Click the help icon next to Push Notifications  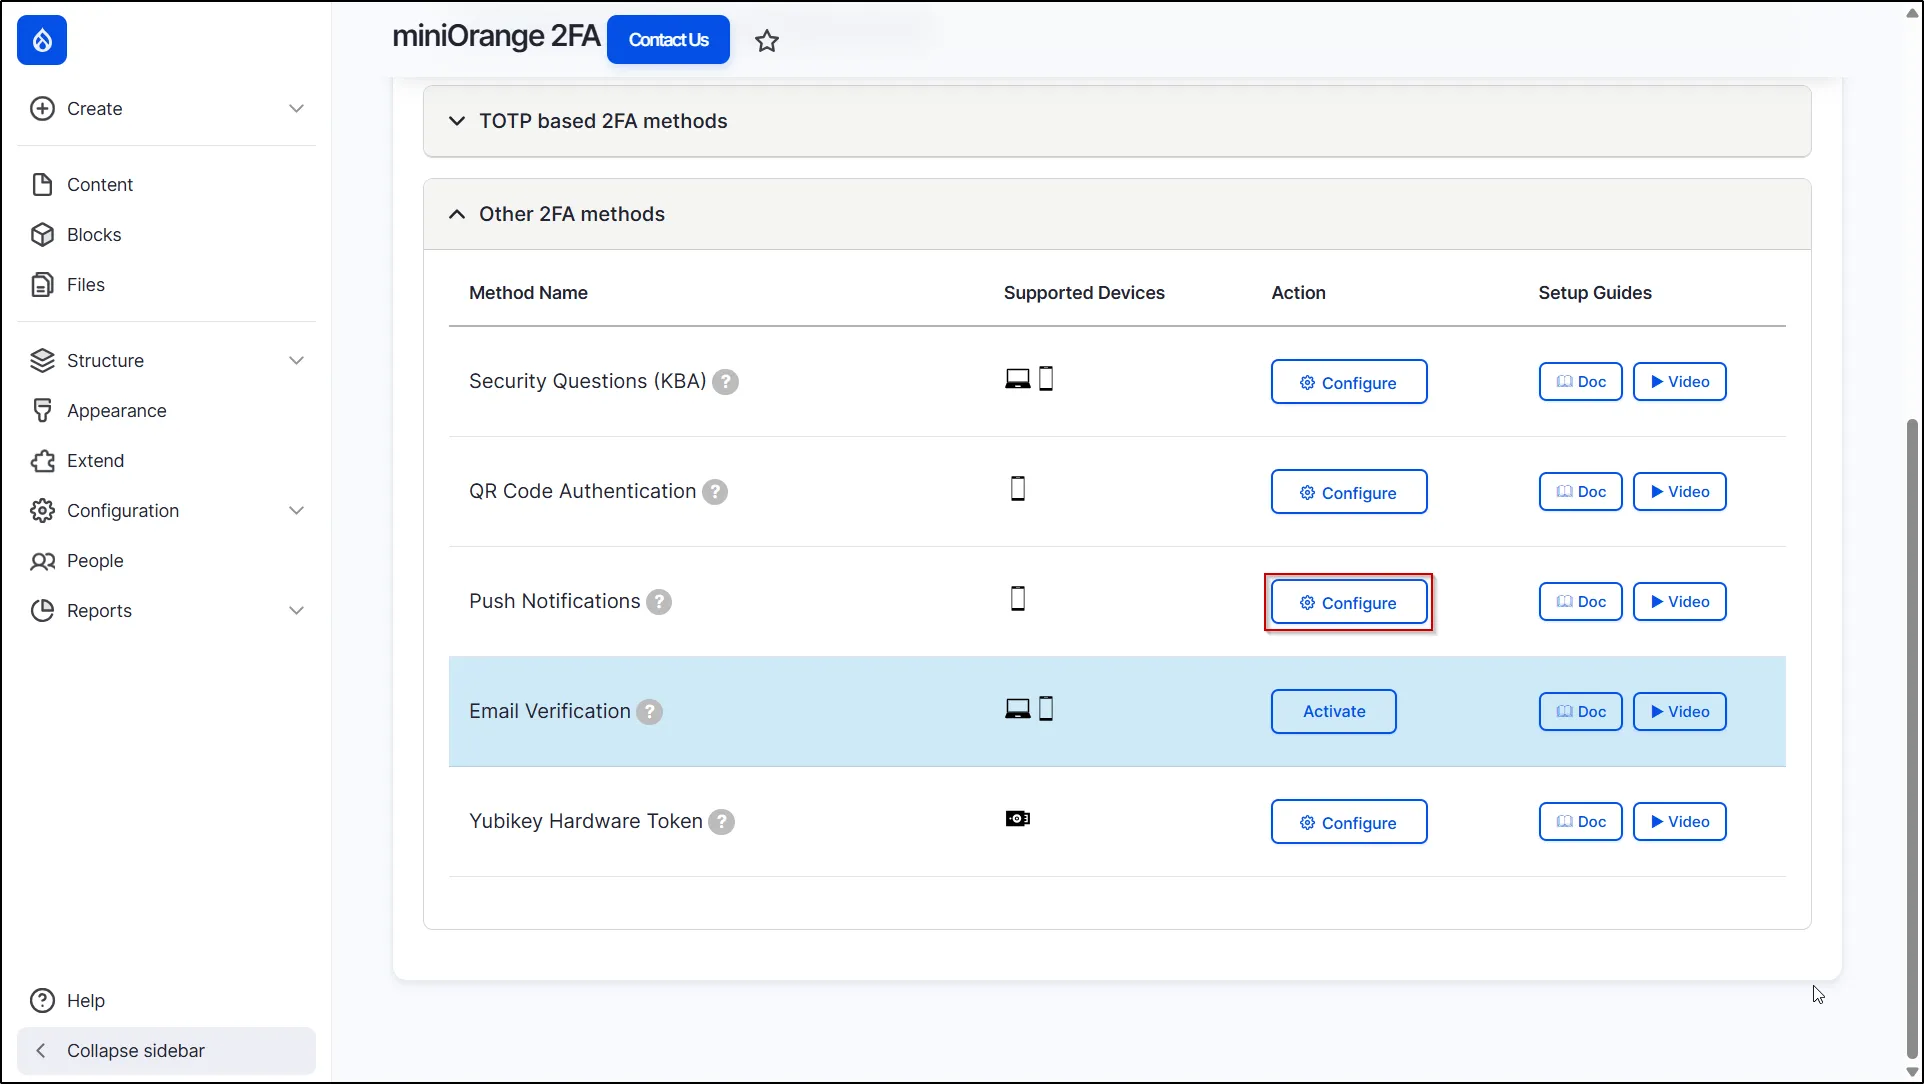(x=659, y=602)
